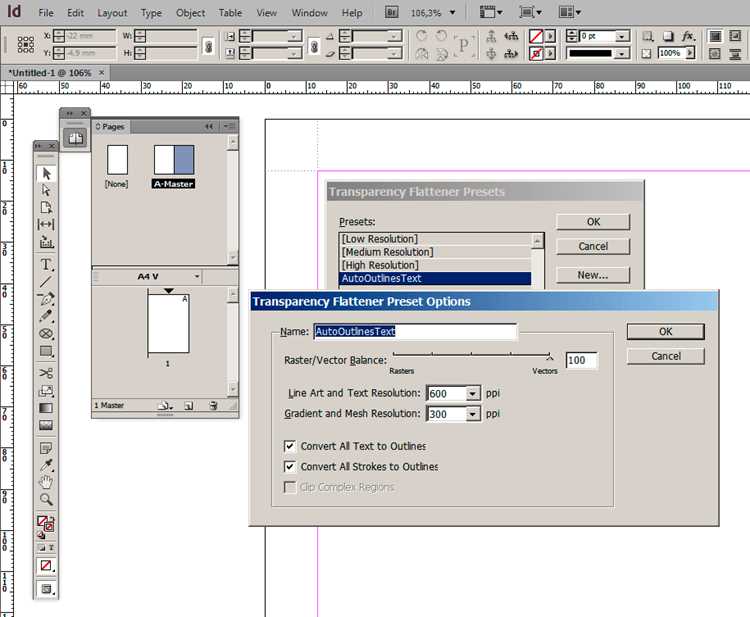Click the Bridge Br icon in menu bar
Screen dimensions: 750x617
click(x=391, y=12)
